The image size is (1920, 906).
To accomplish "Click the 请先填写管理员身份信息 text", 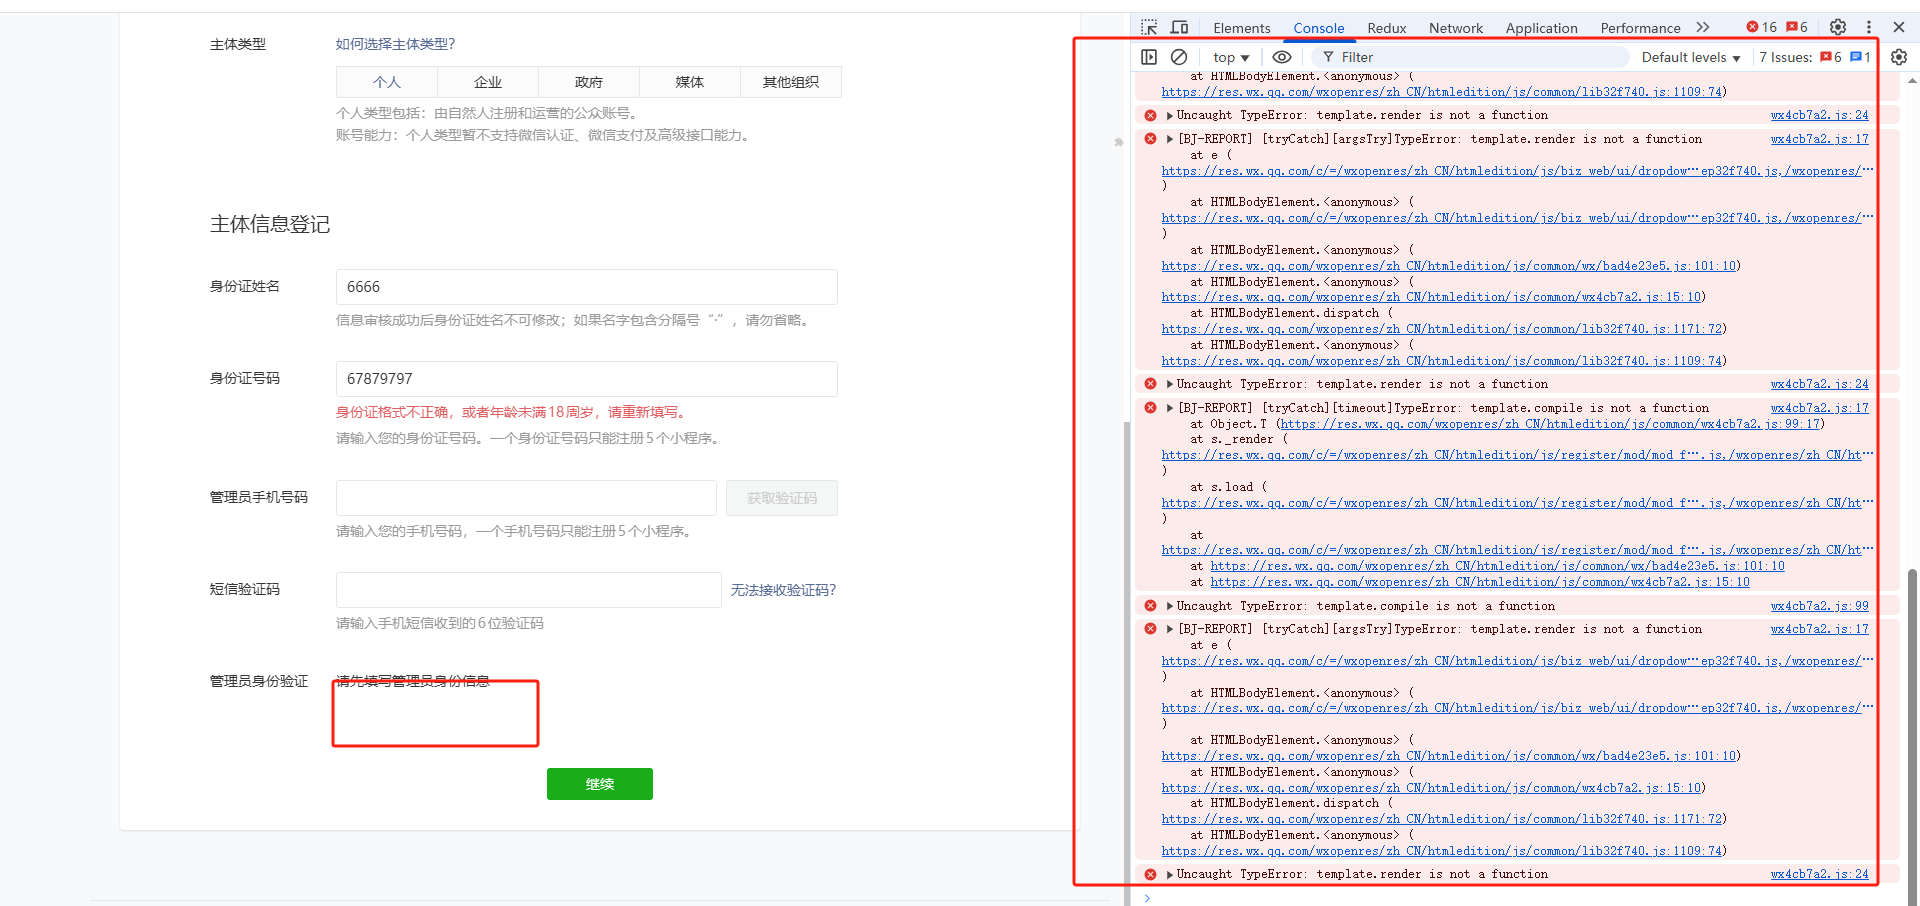I will 413,682.
